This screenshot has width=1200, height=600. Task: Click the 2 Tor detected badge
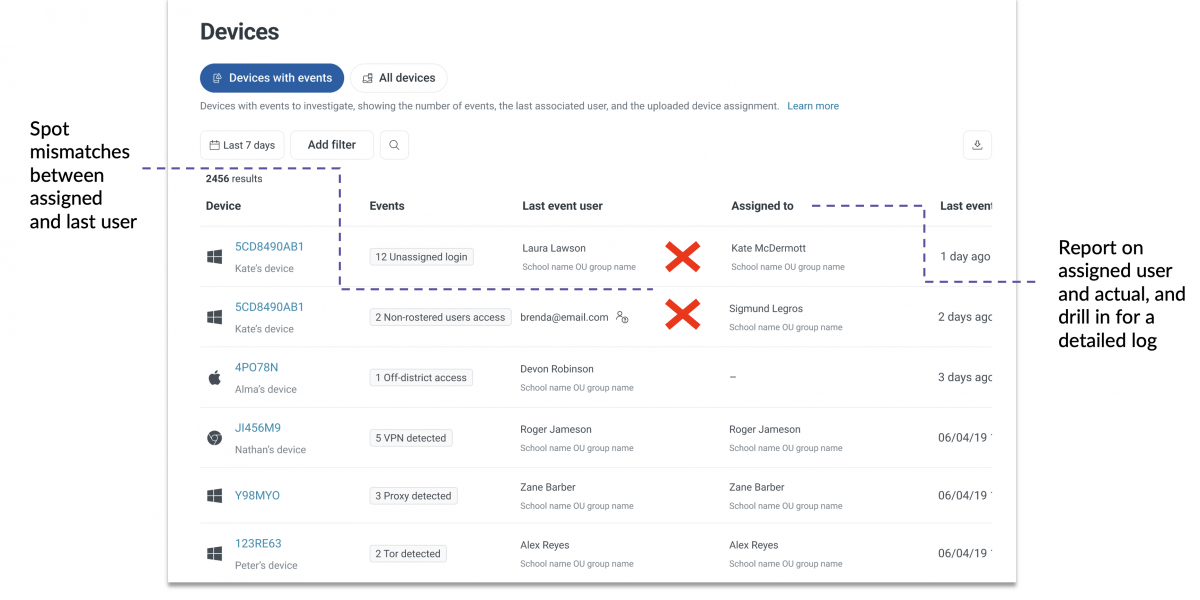(408, 554)
